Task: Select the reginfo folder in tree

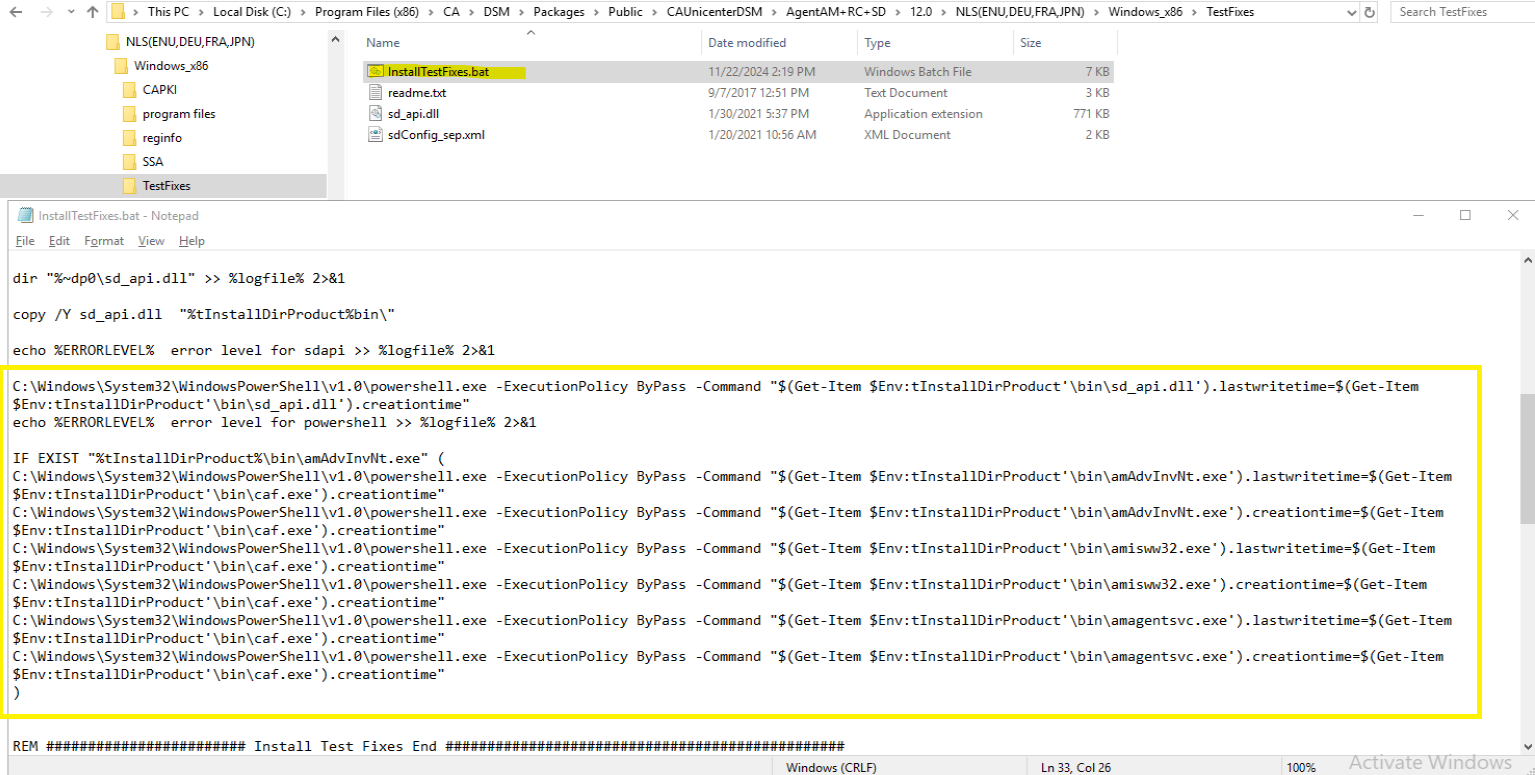Action: (161, 138)
